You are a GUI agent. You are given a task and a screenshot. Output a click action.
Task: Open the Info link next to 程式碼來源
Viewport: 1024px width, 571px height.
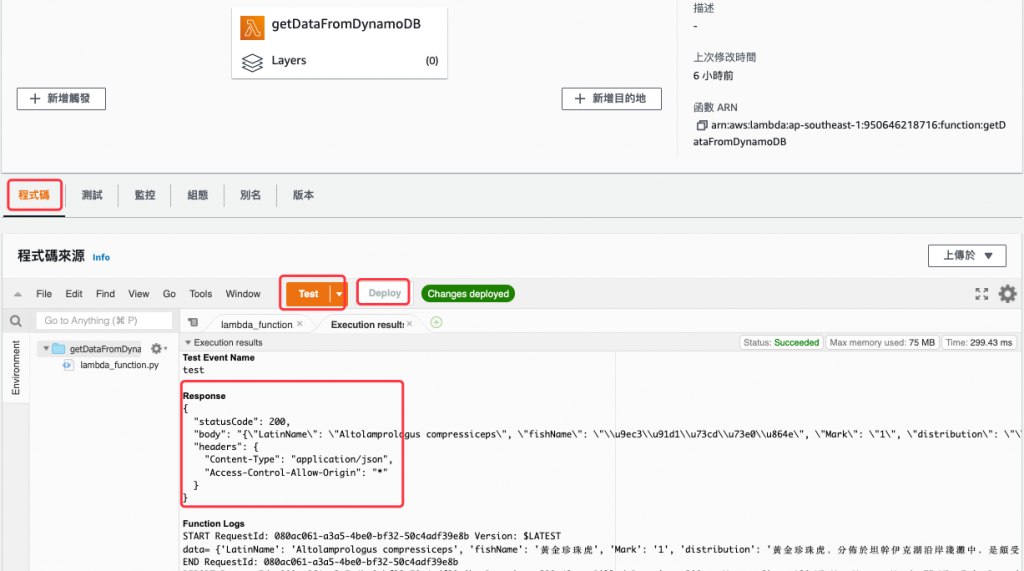point(101,257)
